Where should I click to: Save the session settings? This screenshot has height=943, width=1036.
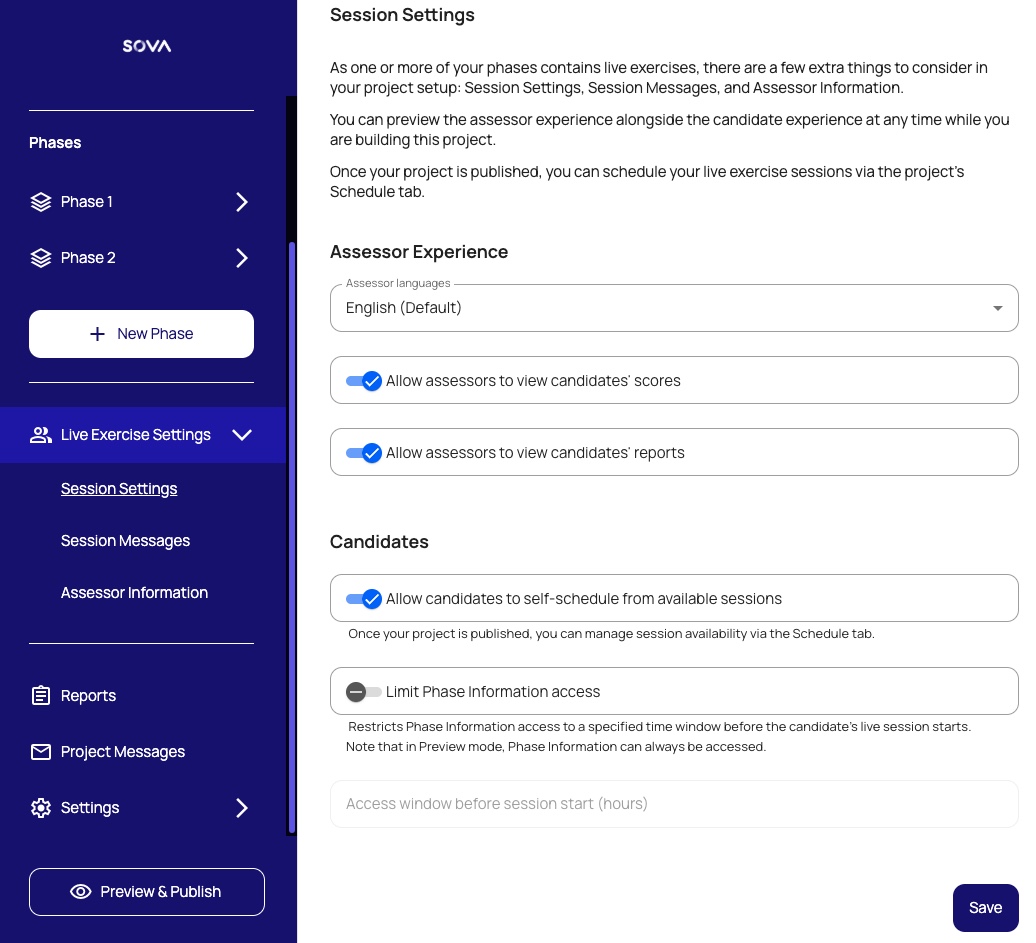(985, 908)
